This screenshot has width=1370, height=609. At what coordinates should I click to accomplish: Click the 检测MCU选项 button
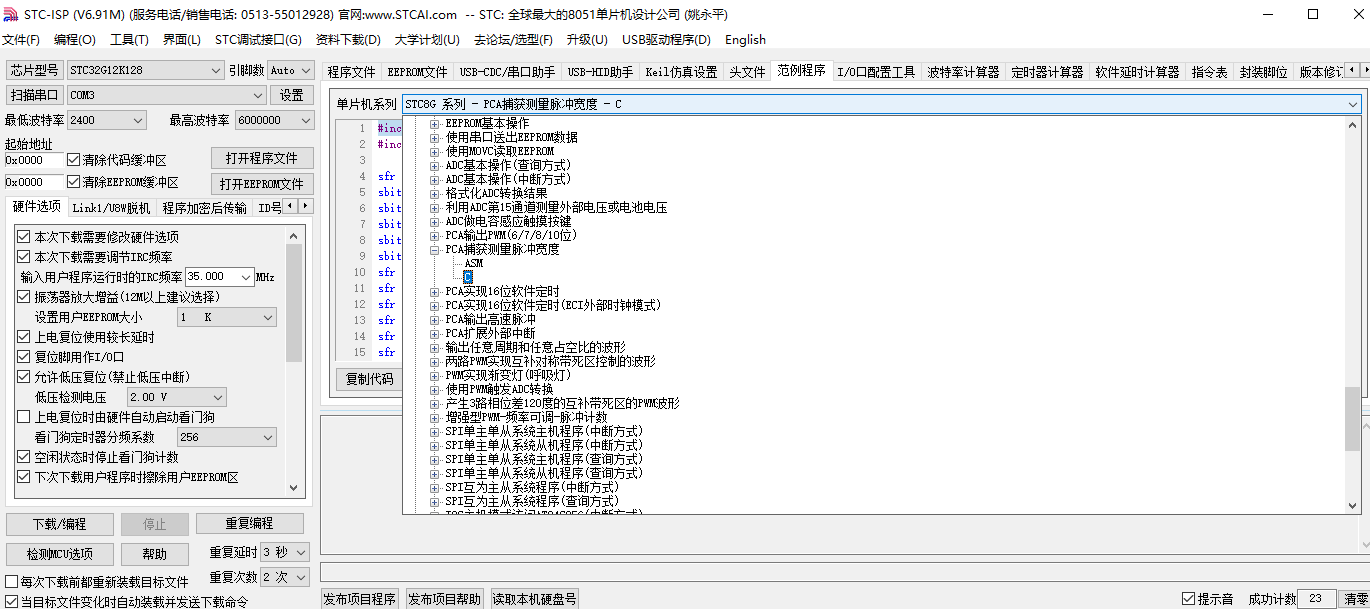point(59,554)
